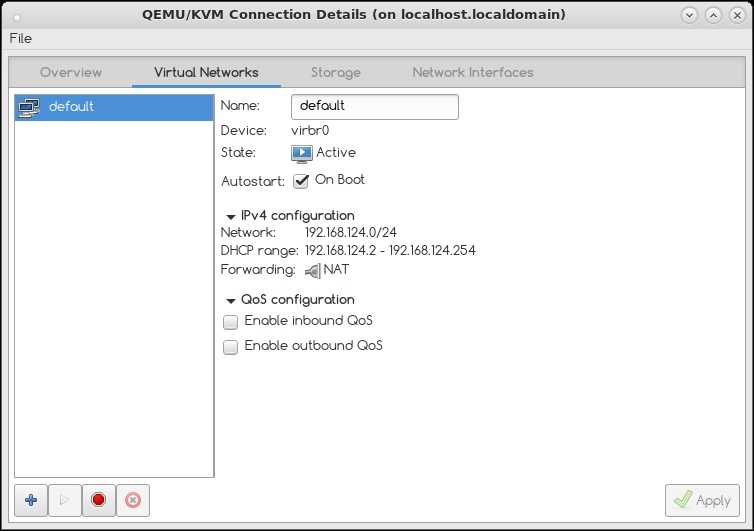
Task: Click the NAT forwarding text
Action: click(336, 269)
